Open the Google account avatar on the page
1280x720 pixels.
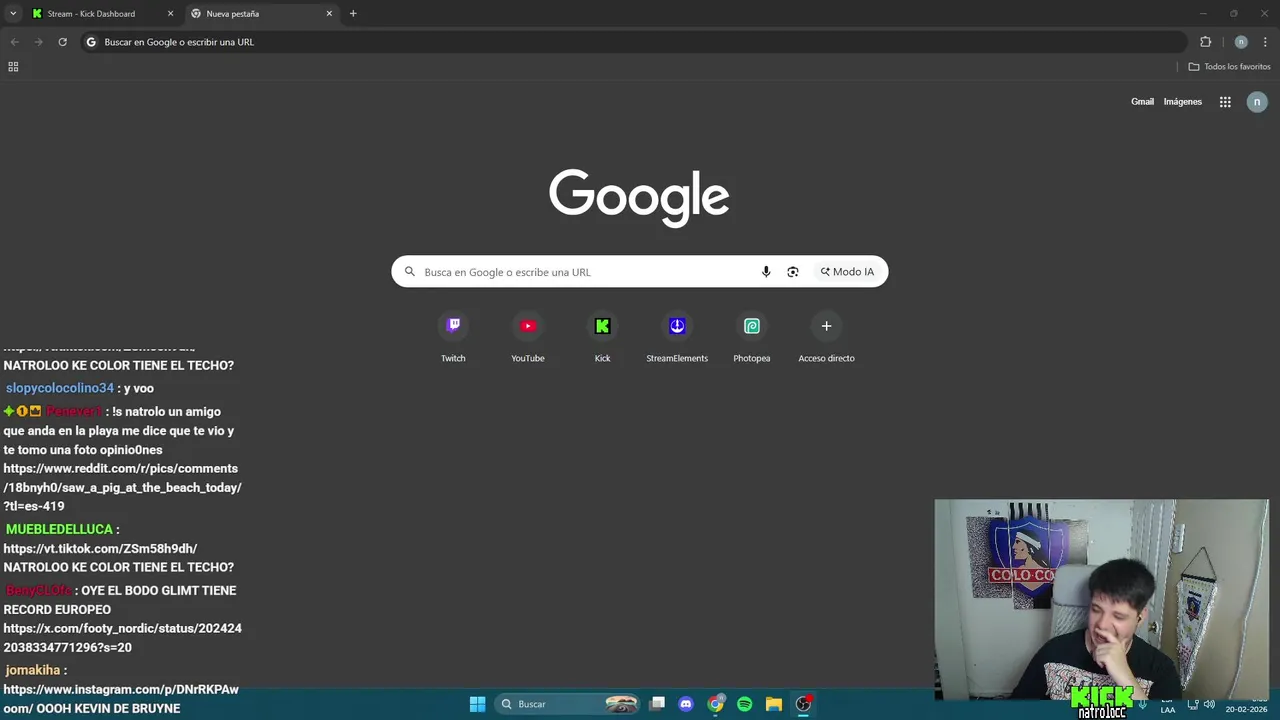(1257, 102)
